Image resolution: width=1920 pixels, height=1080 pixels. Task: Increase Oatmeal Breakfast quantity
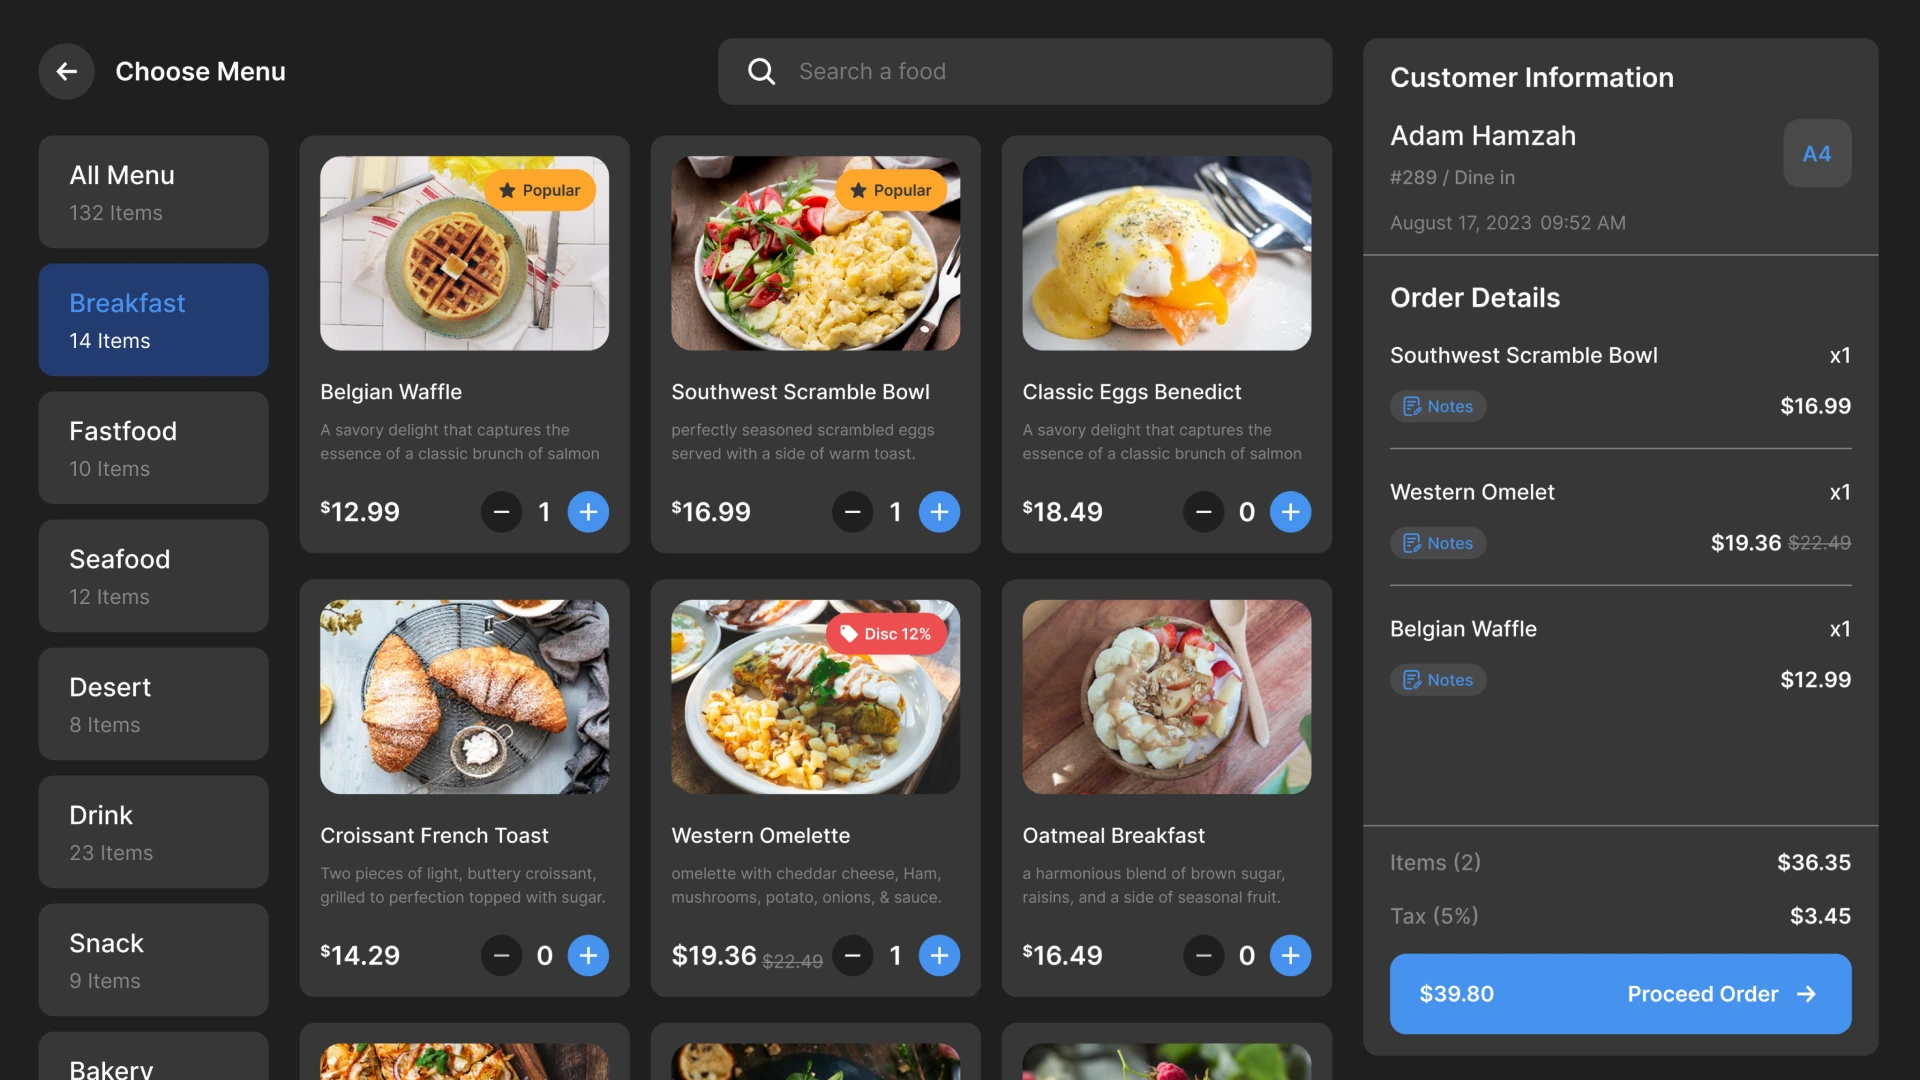pyautogui.click(x=1290, y=955)
